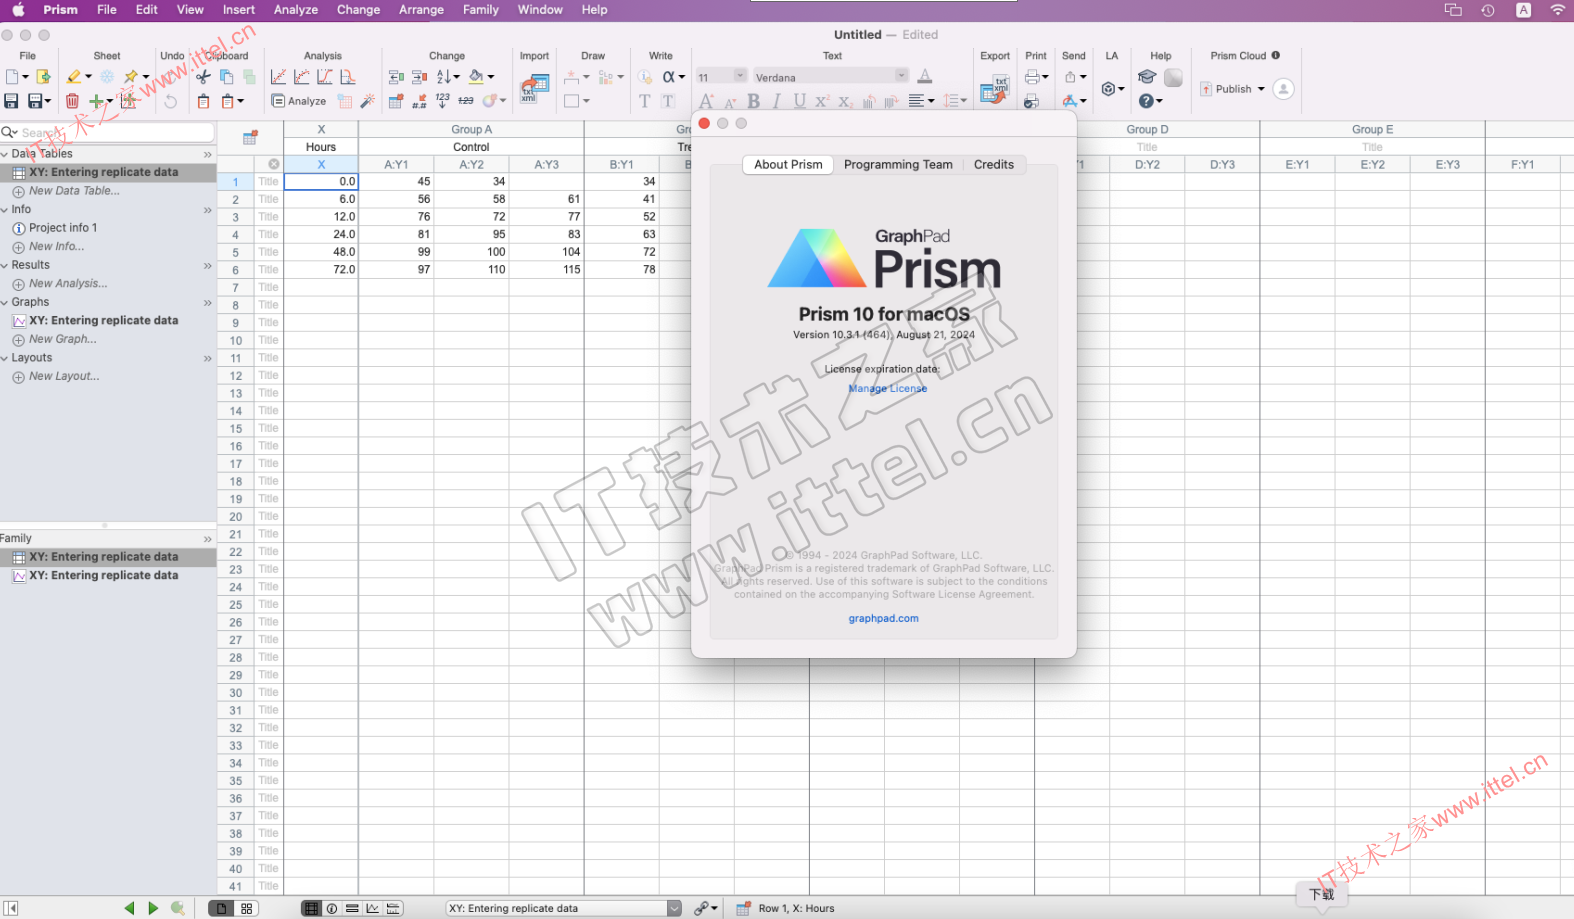
Task: Select Project info 1 in navigator
Action: tap(63, 228)
